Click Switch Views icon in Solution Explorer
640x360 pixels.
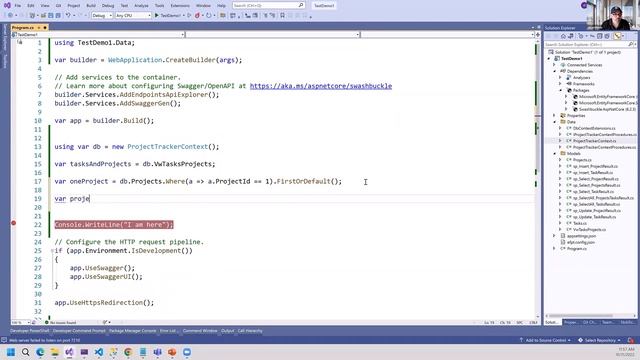click(x=571, y=36)
